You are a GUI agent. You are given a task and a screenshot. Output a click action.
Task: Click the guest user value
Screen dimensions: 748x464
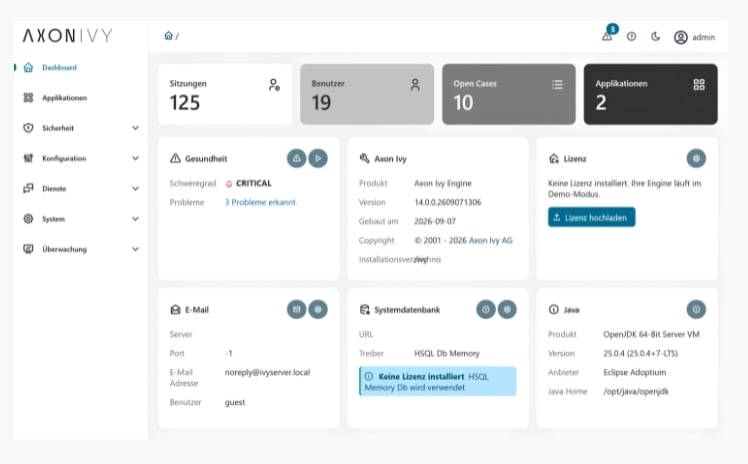[x=235, y=402]
